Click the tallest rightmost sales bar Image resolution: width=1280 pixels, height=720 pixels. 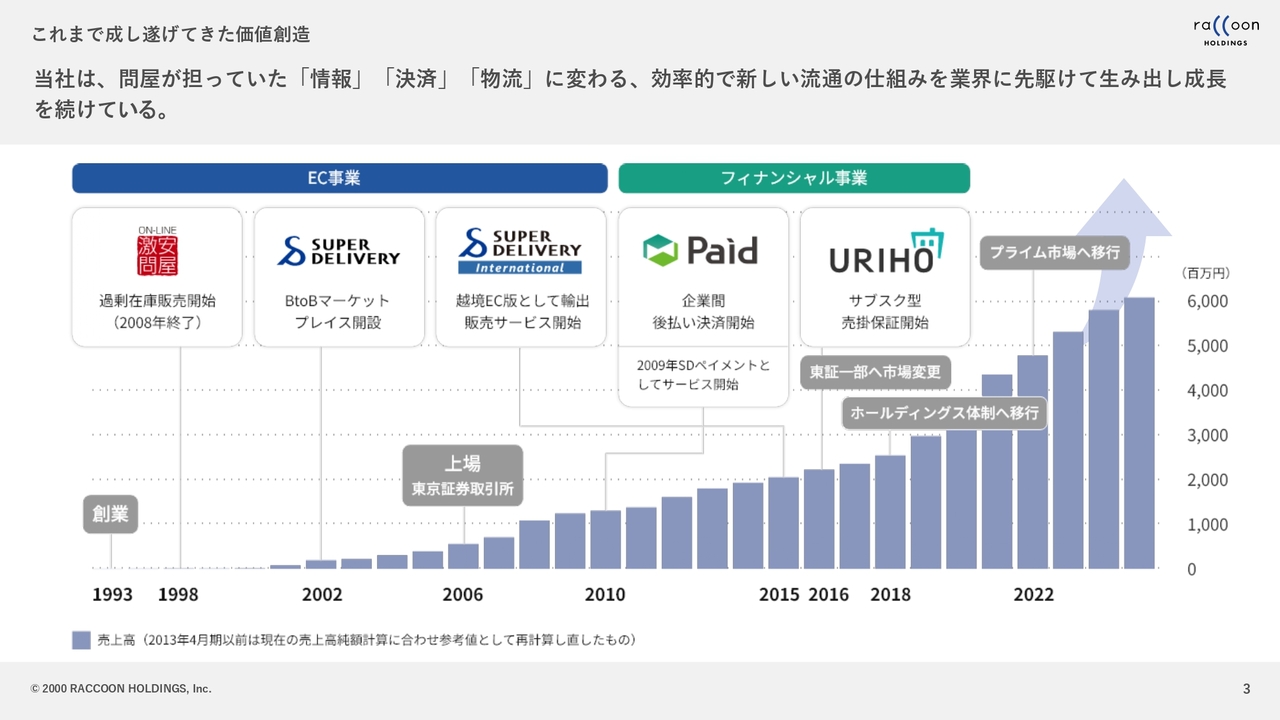(x=1139, y=433)
